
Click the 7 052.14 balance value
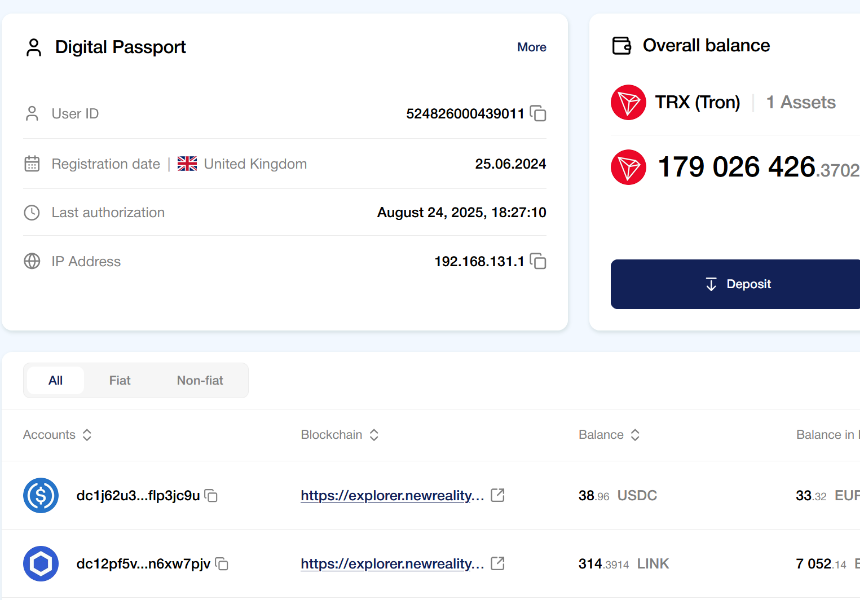point(821,563)
